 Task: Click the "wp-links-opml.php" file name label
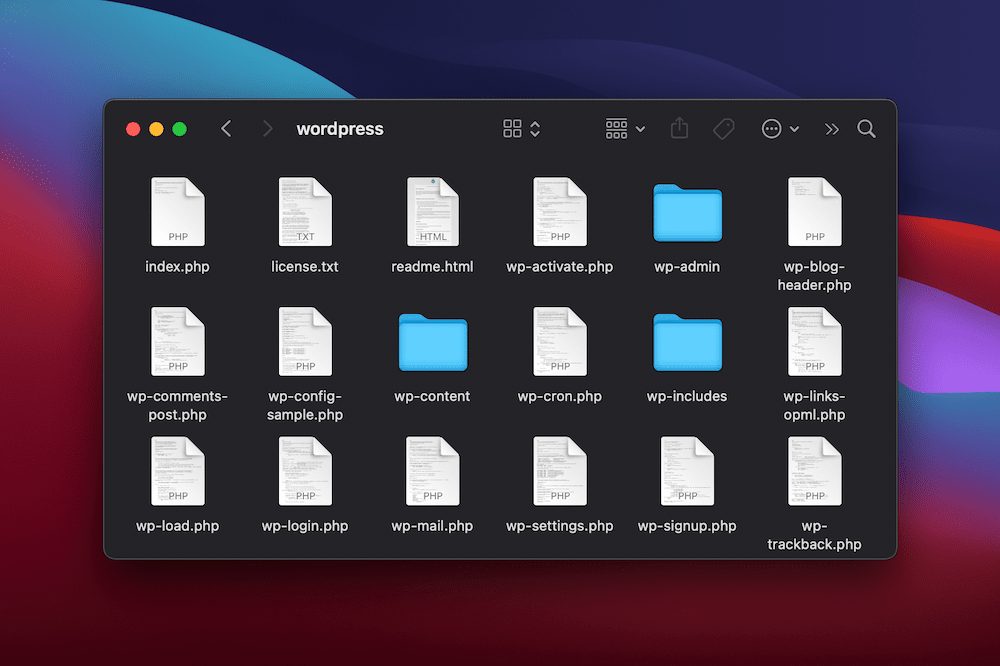814,405
